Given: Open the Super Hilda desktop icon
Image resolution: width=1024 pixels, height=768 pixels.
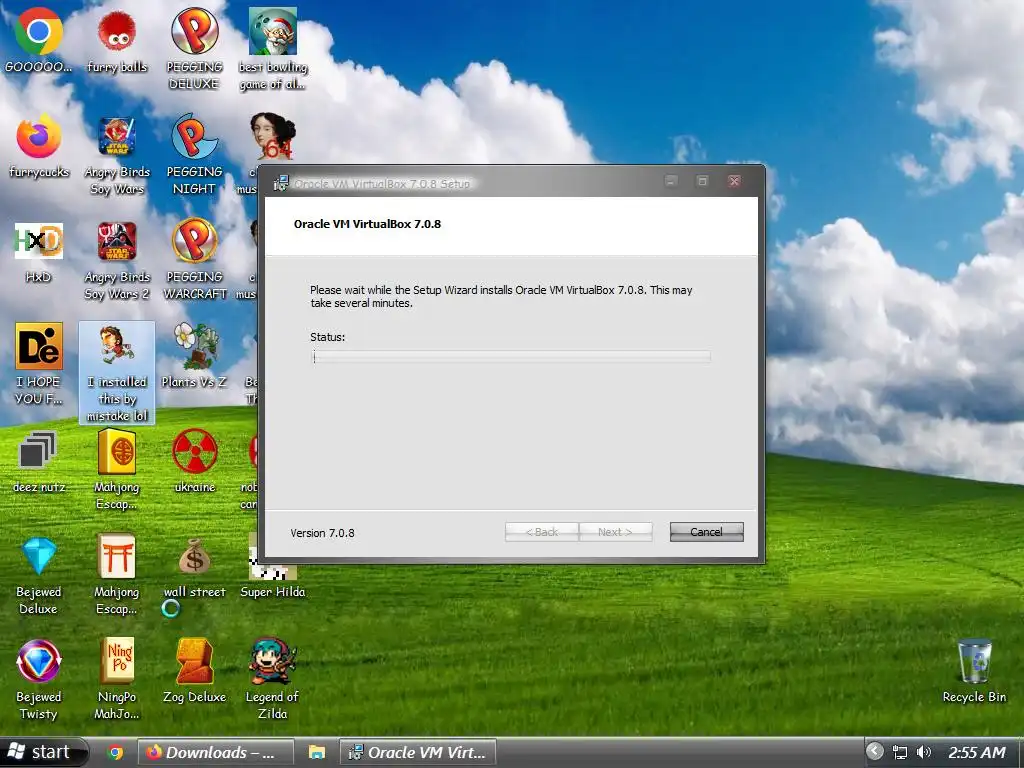Looking at the screenshot, I should (273, 564).
